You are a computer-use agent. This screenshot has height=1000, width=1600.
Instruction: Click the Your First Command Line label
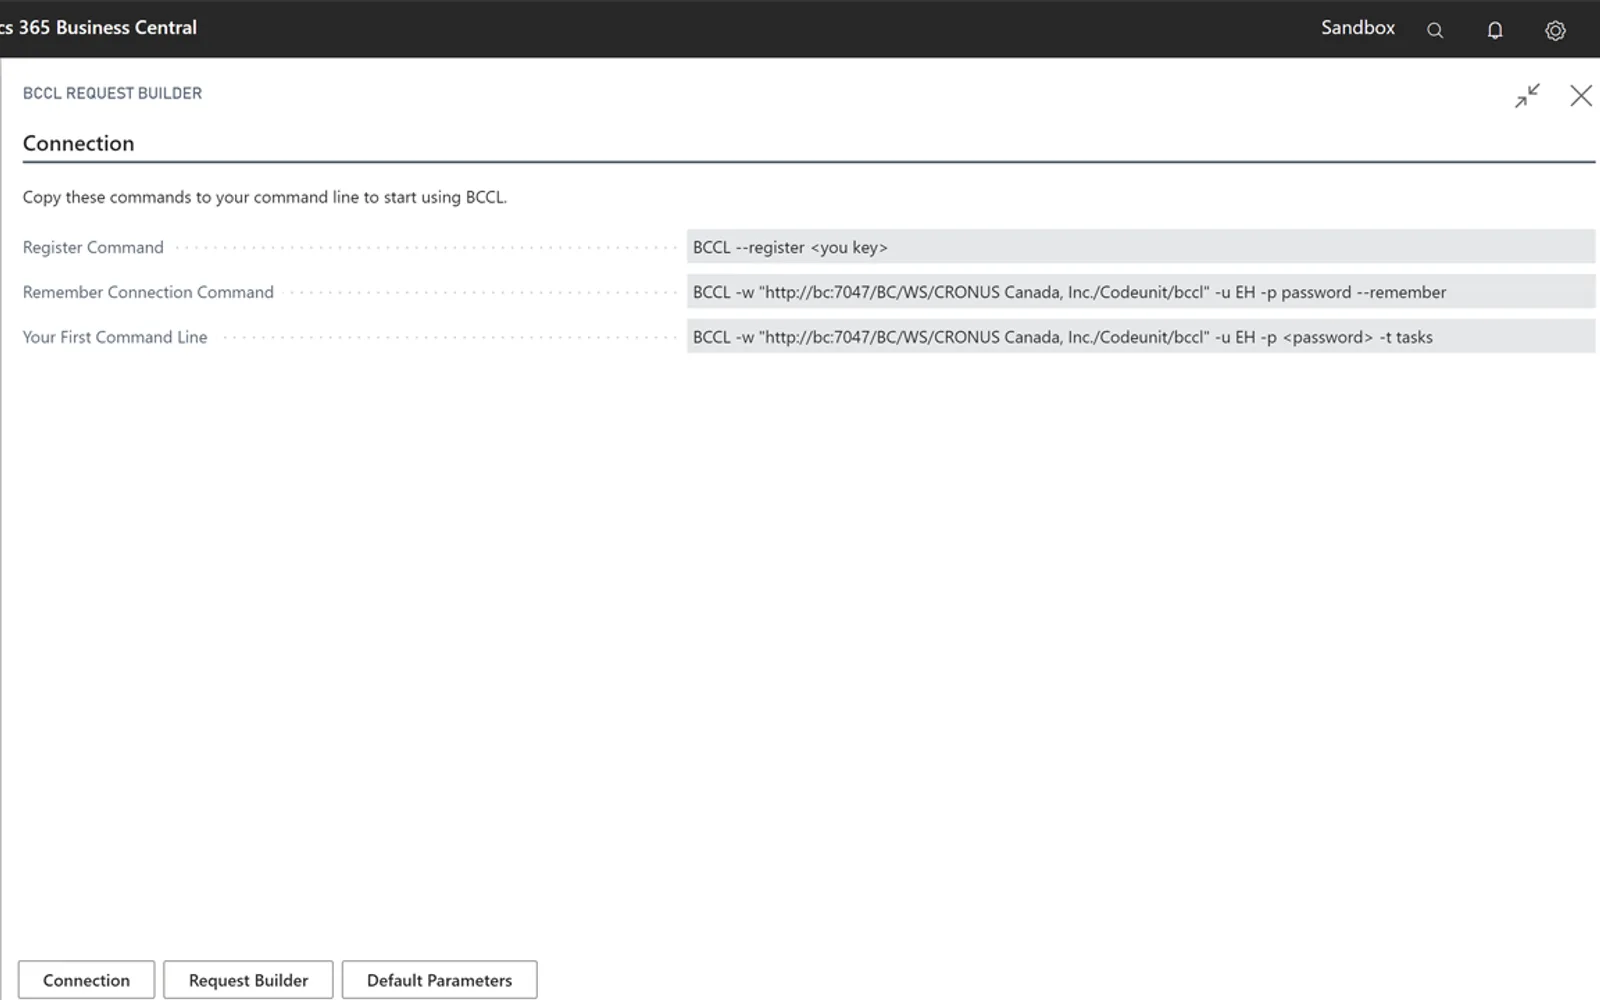[x=115, y=337]
